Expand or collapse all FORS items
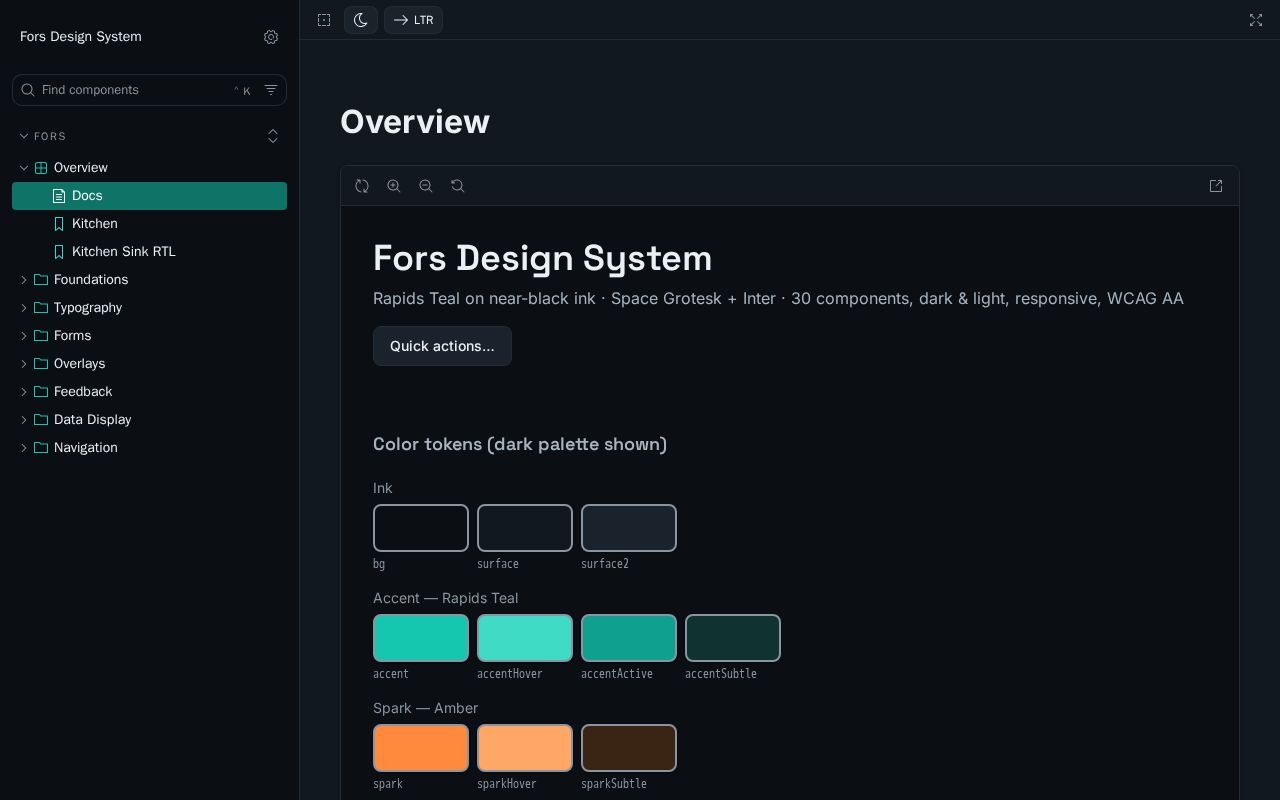 273,136
